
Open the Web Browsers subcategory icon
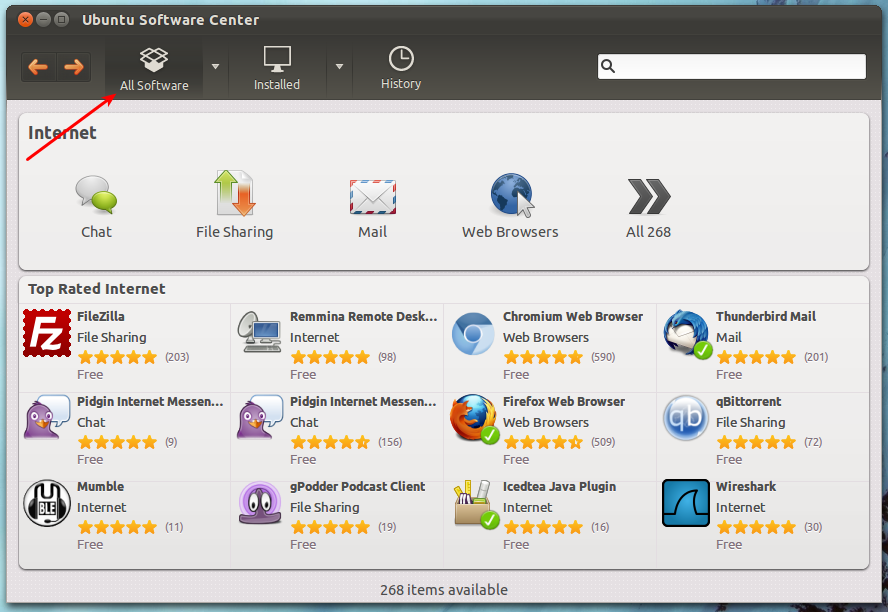click(x=512, y=195)
